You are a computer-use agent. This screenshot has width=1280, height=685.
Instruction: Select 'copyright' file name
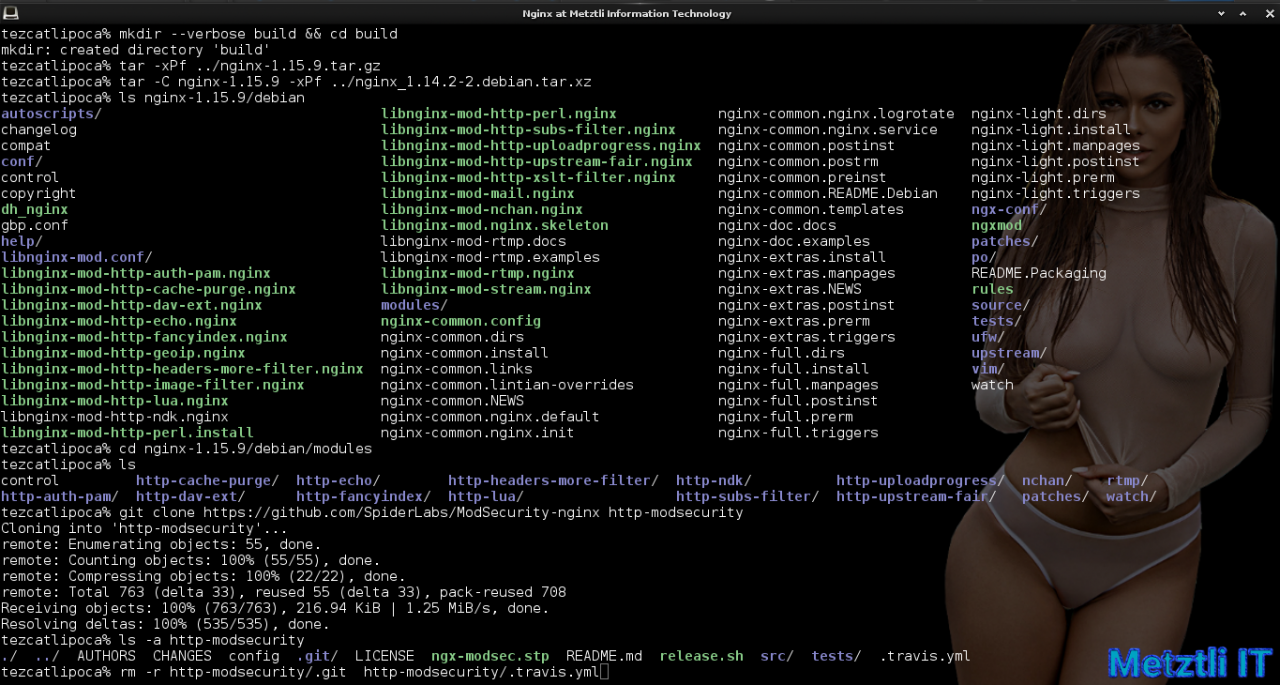[39, 194]
